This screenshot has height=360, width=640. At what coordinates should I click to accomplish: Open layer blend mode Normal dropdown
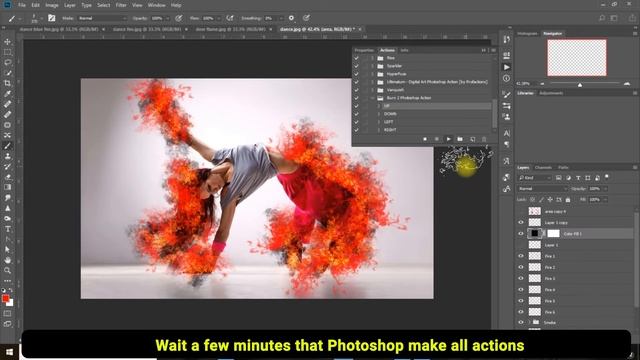[542, 189]
